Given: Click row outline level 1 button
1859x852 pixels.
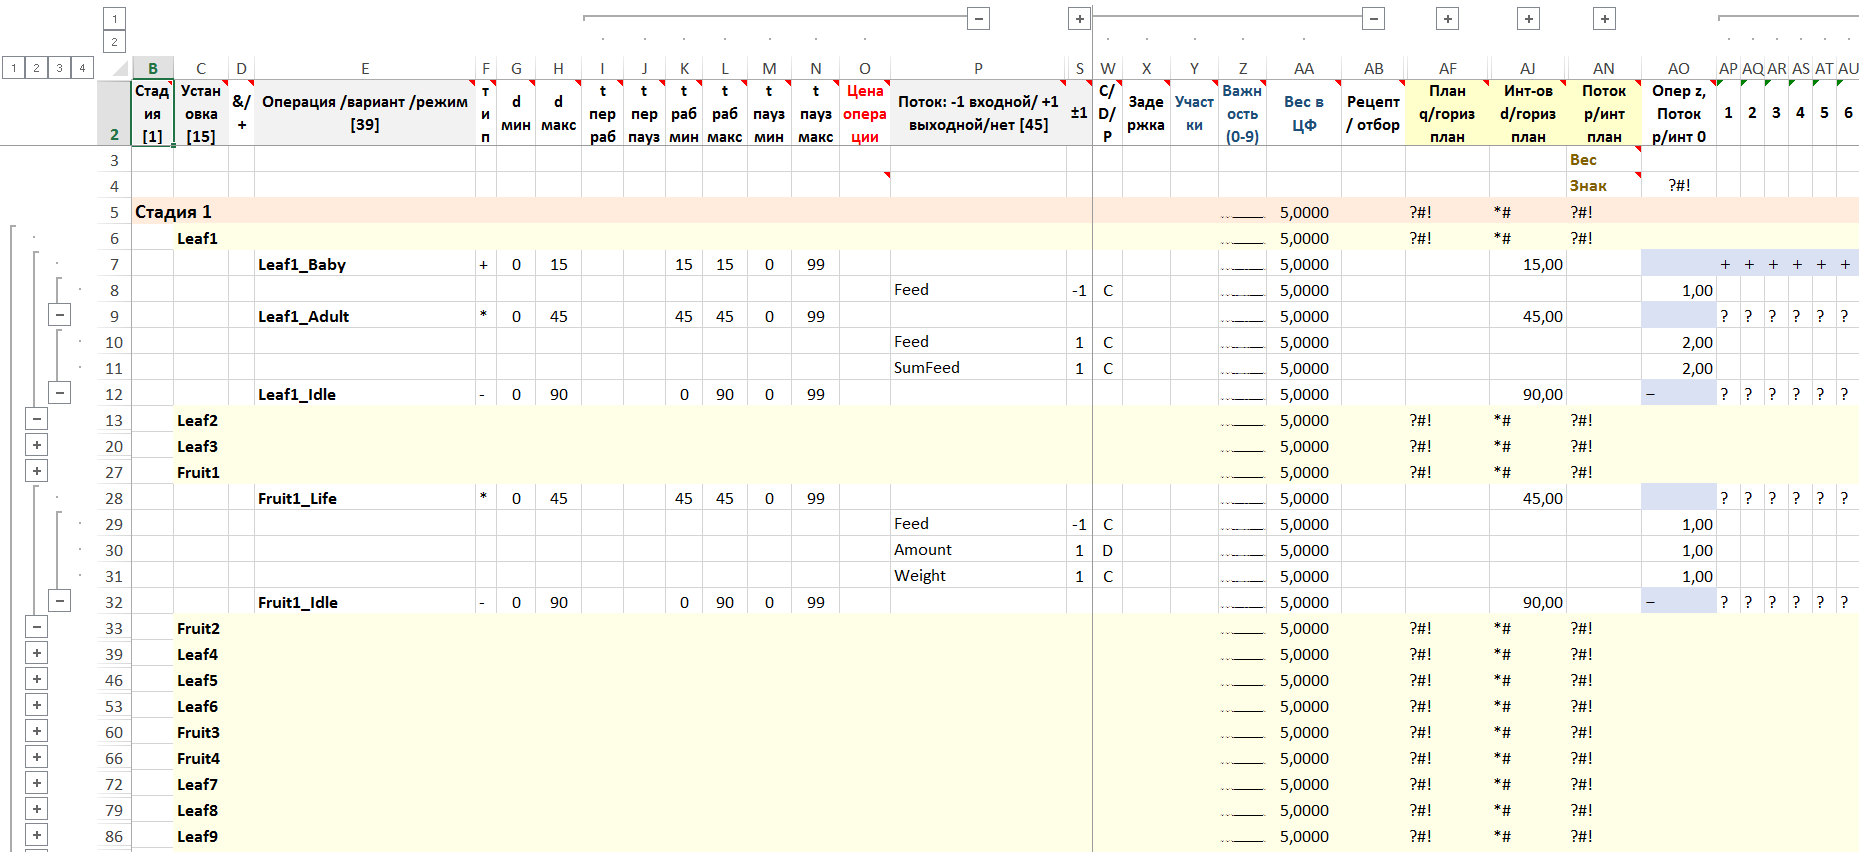Looking at the screenshot, I should 13,68.
